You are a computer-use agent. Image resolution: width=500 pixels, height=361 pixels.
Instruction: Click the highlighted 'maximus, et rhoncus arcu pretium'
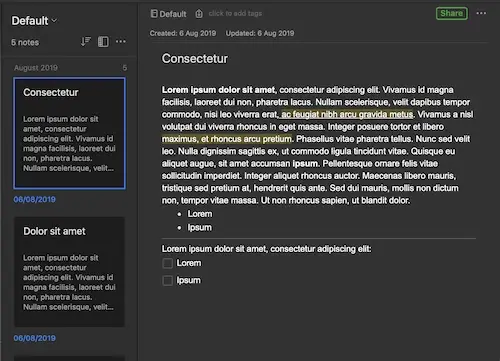click(227, 139)
